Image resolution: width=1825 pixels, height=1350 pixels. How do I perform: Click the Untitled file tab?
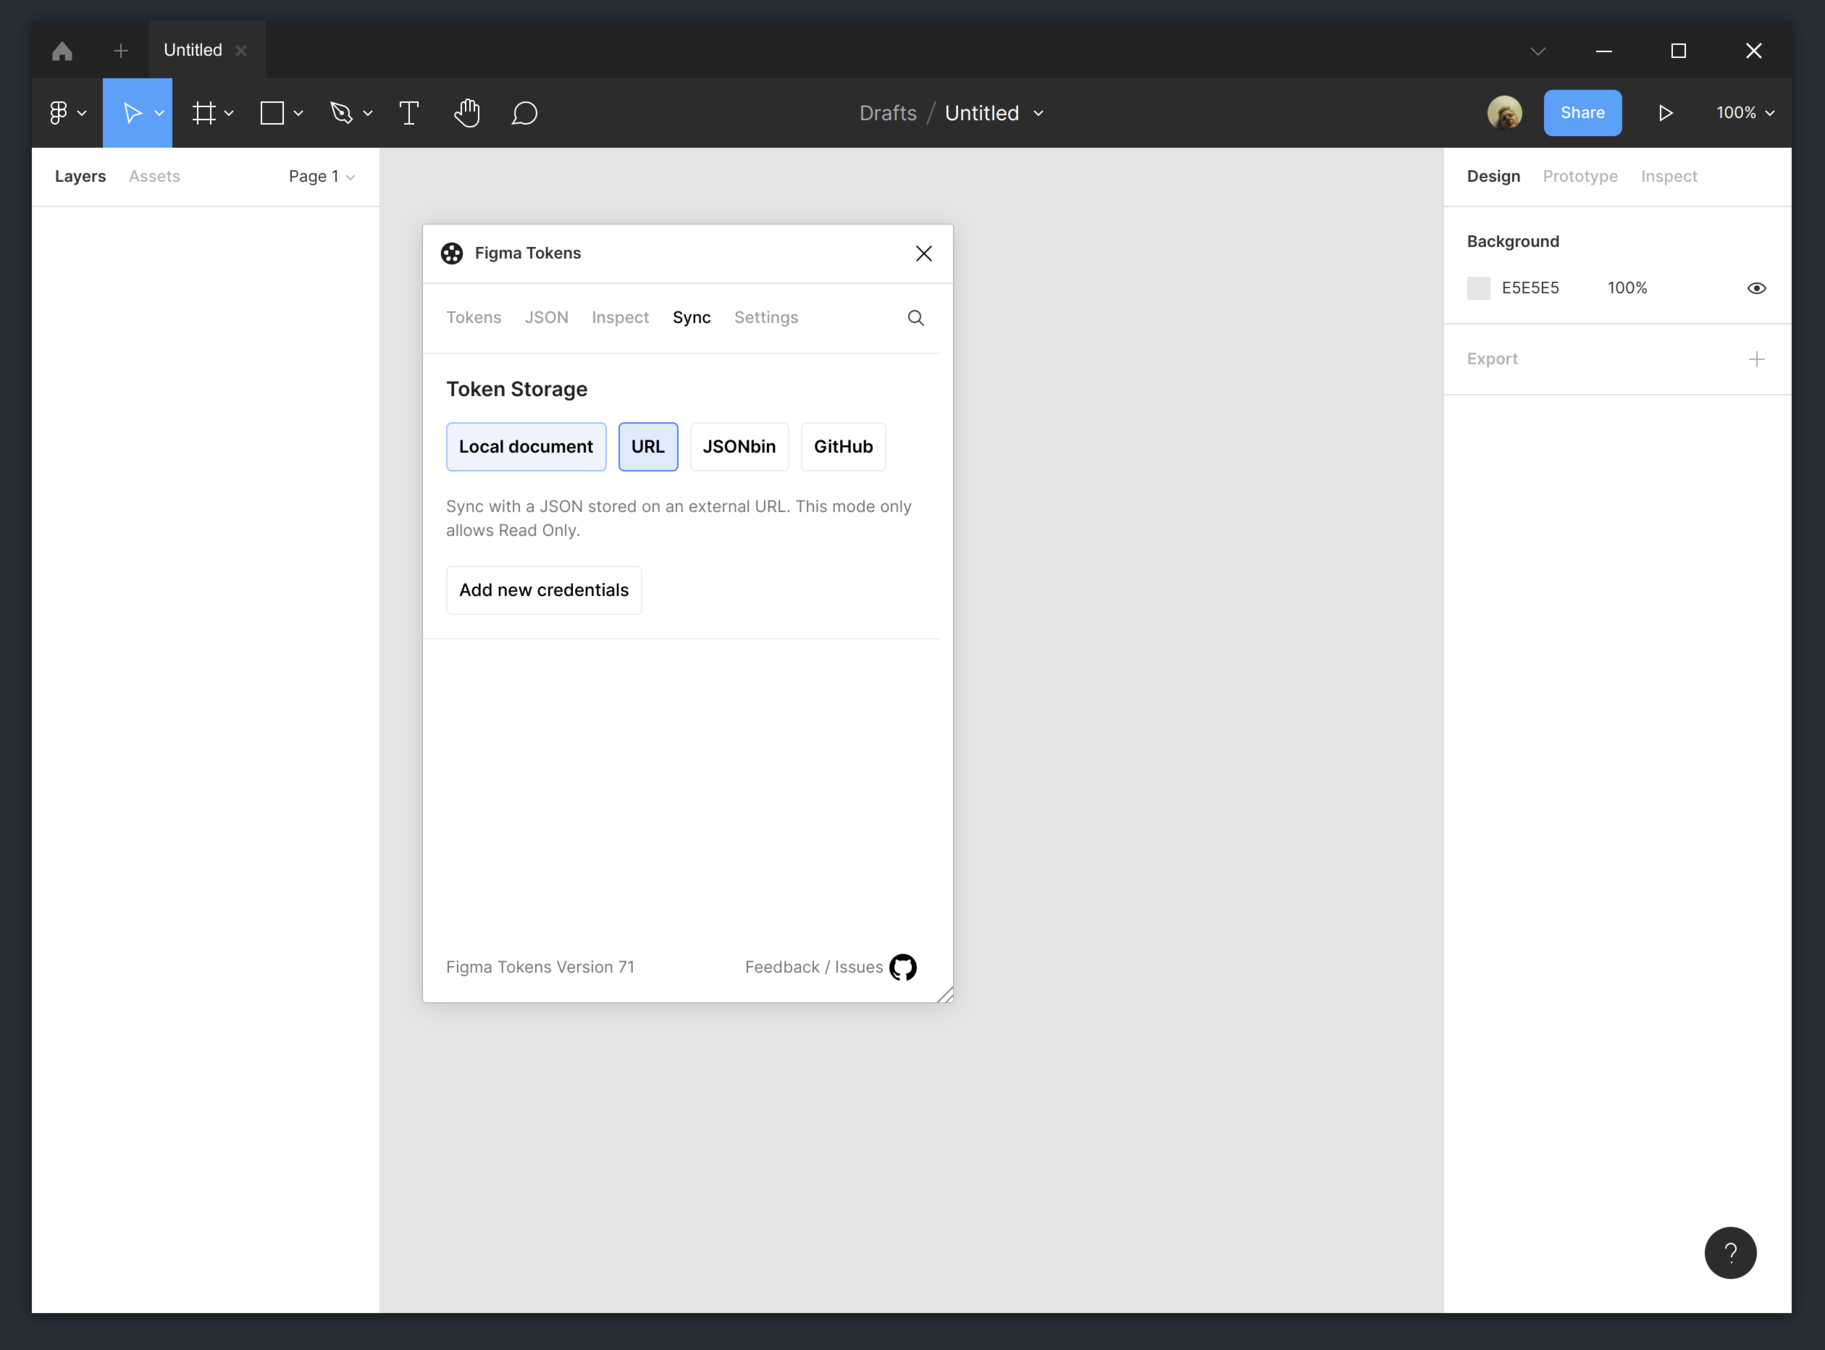pos(193,51)
